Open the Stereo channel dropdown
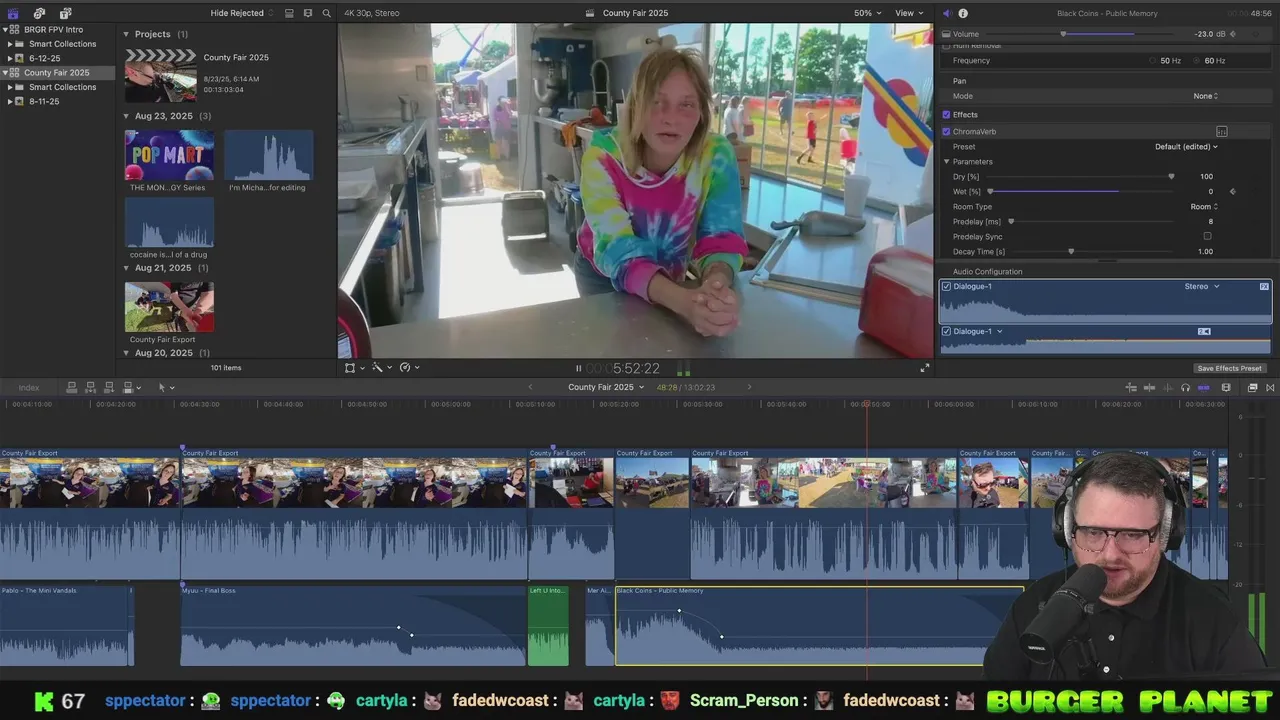The image size is (1280, 720). point(1202,286)
